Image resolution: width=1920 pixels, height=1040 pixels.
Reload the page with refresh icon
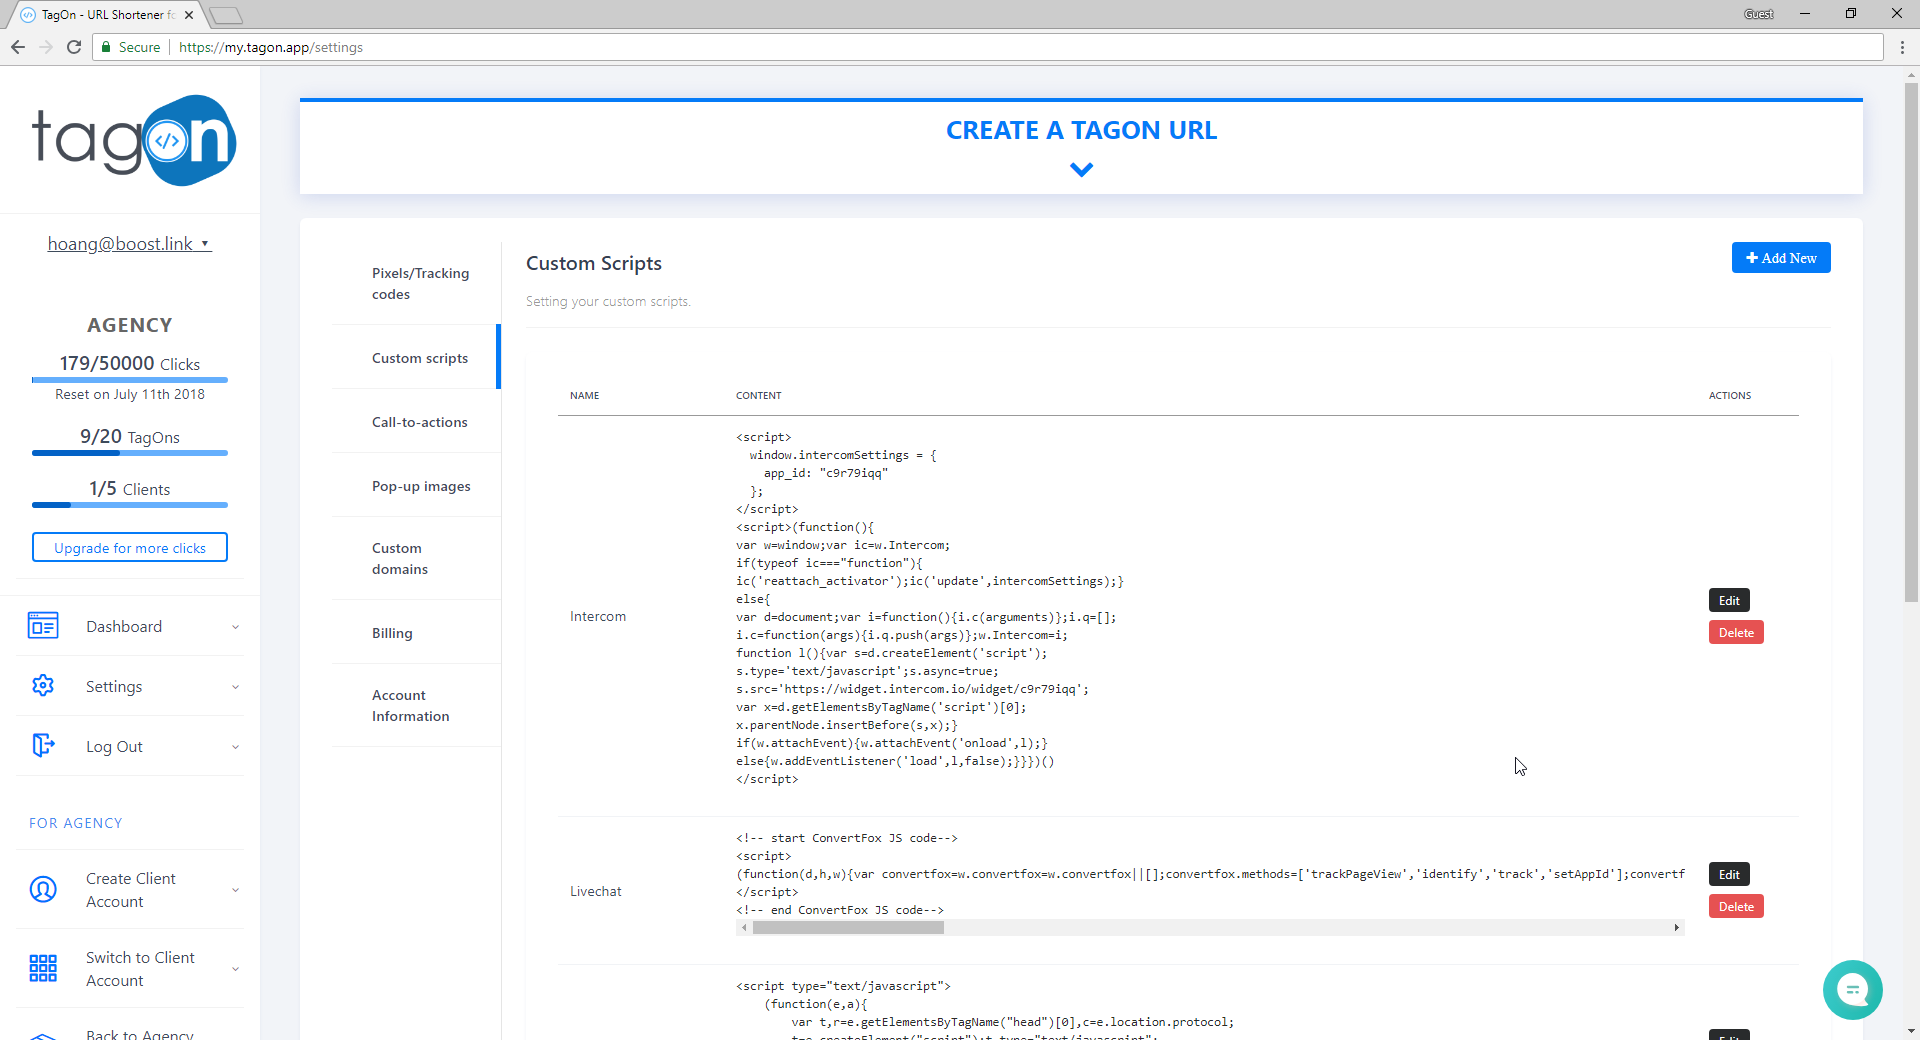point(74,47)
